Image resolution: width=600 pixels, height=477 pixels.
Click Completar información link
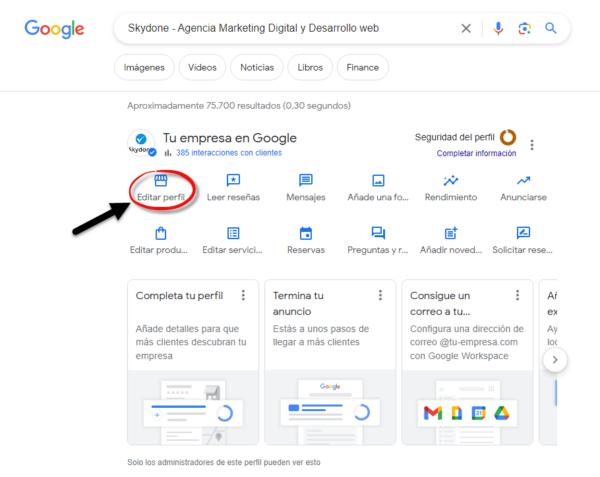476,153
